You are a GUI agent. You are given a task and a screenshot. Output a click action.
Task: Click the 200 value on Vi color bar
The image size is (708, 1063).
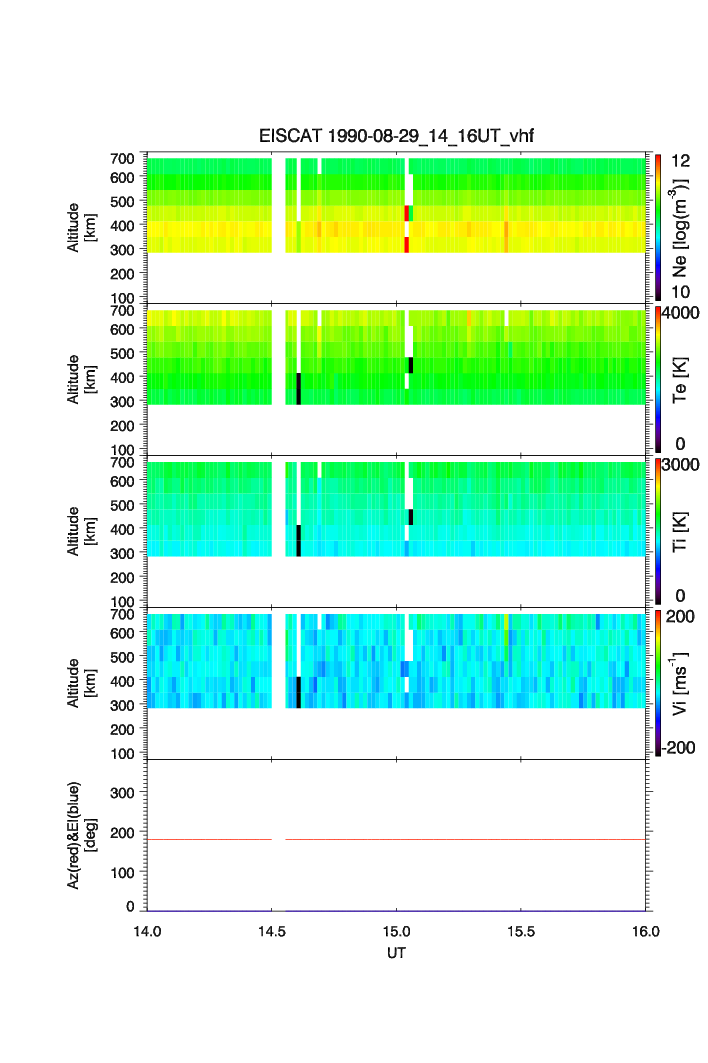tap(680, 616)
